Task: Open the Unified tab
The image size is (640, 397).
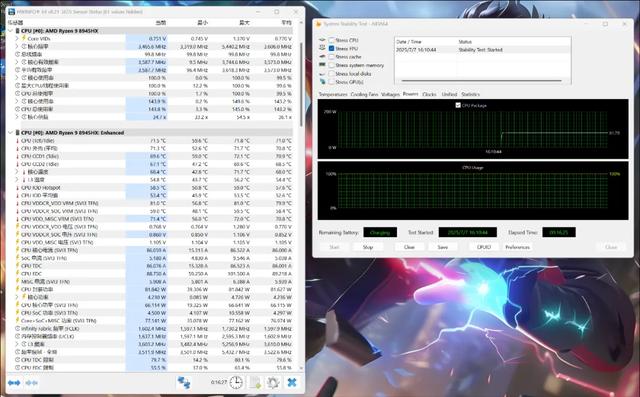Action: click(449, 94)
